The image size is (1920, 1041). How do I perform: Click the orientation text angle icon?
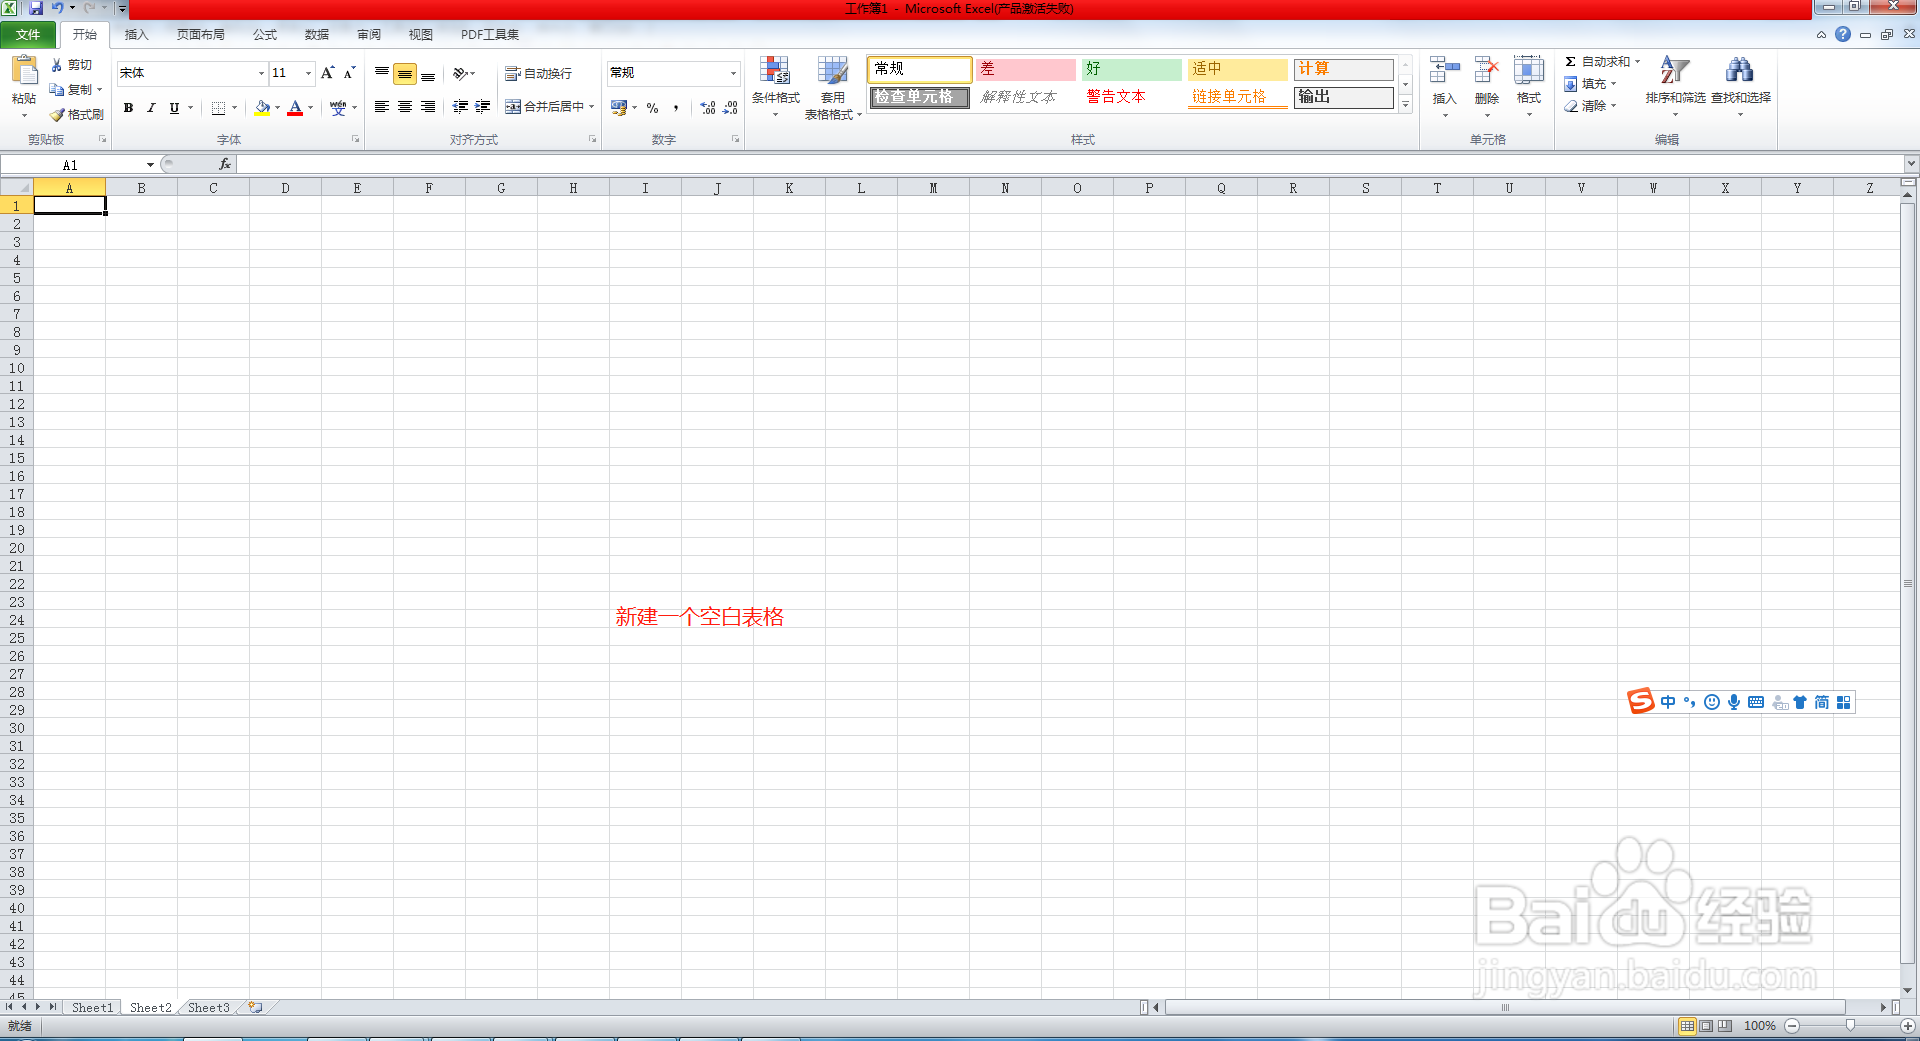pyautogui.click(x=460, y=73)
